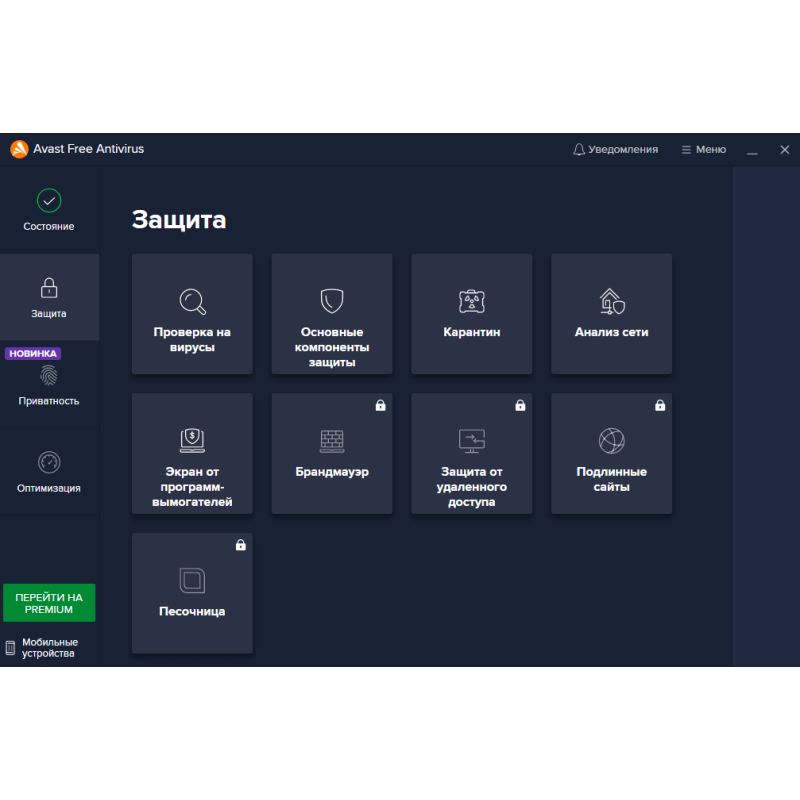
Task: Click the НОВИНКА badge in sidebar
Action: tap(33, 353)
